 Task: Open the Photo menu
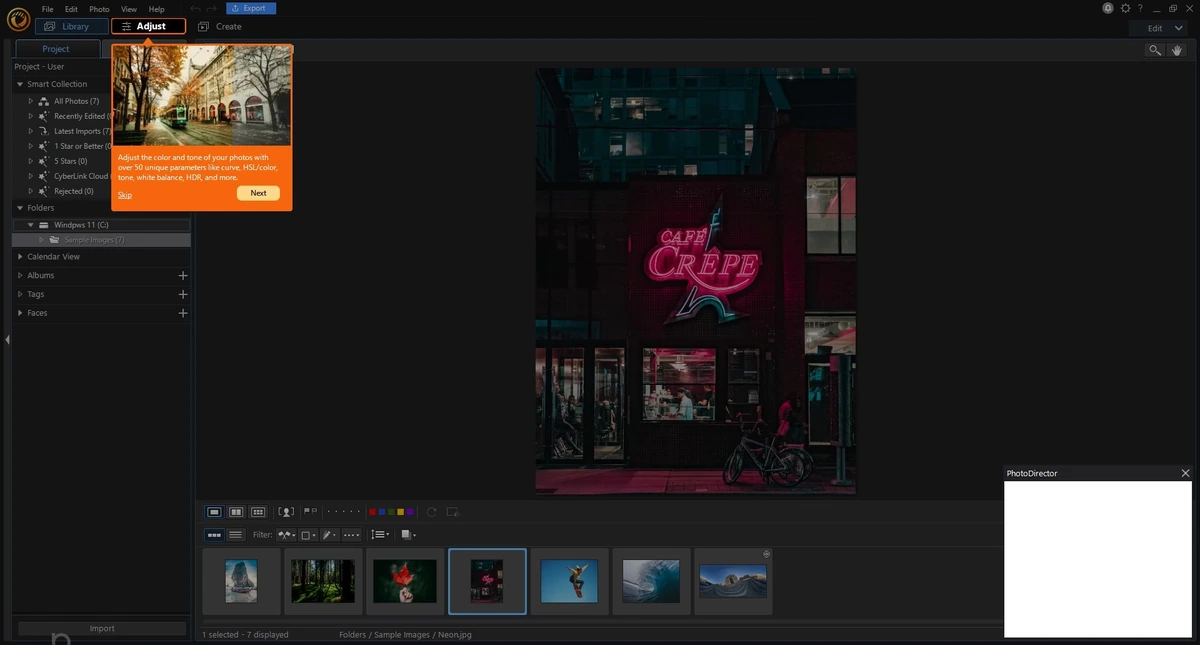[99, 9]
